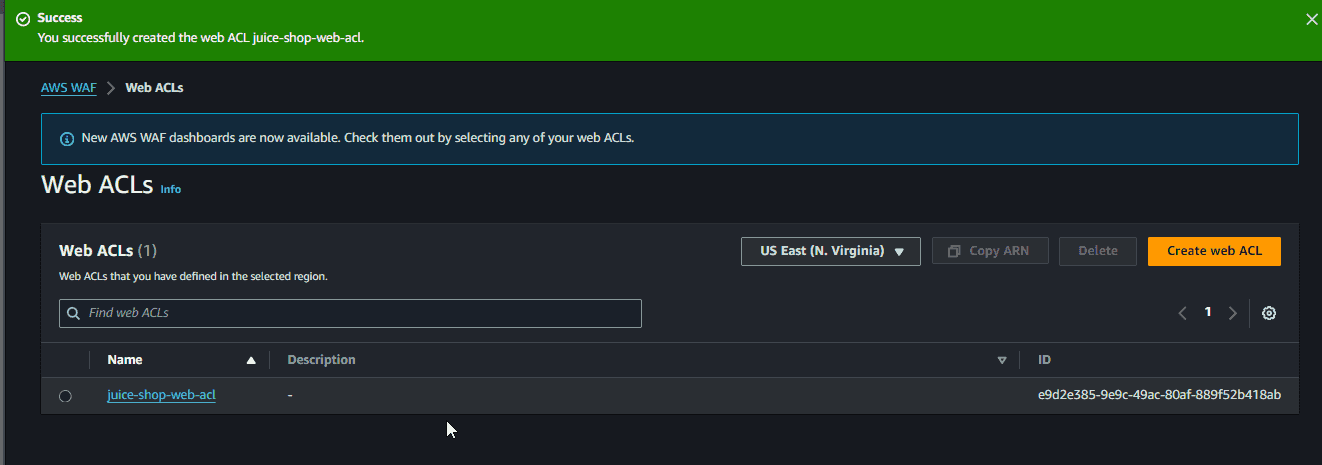Screen dimensions: 1322x465
Task: Click the success checkmark icon in banner
Action: click(x=23, y=19)
